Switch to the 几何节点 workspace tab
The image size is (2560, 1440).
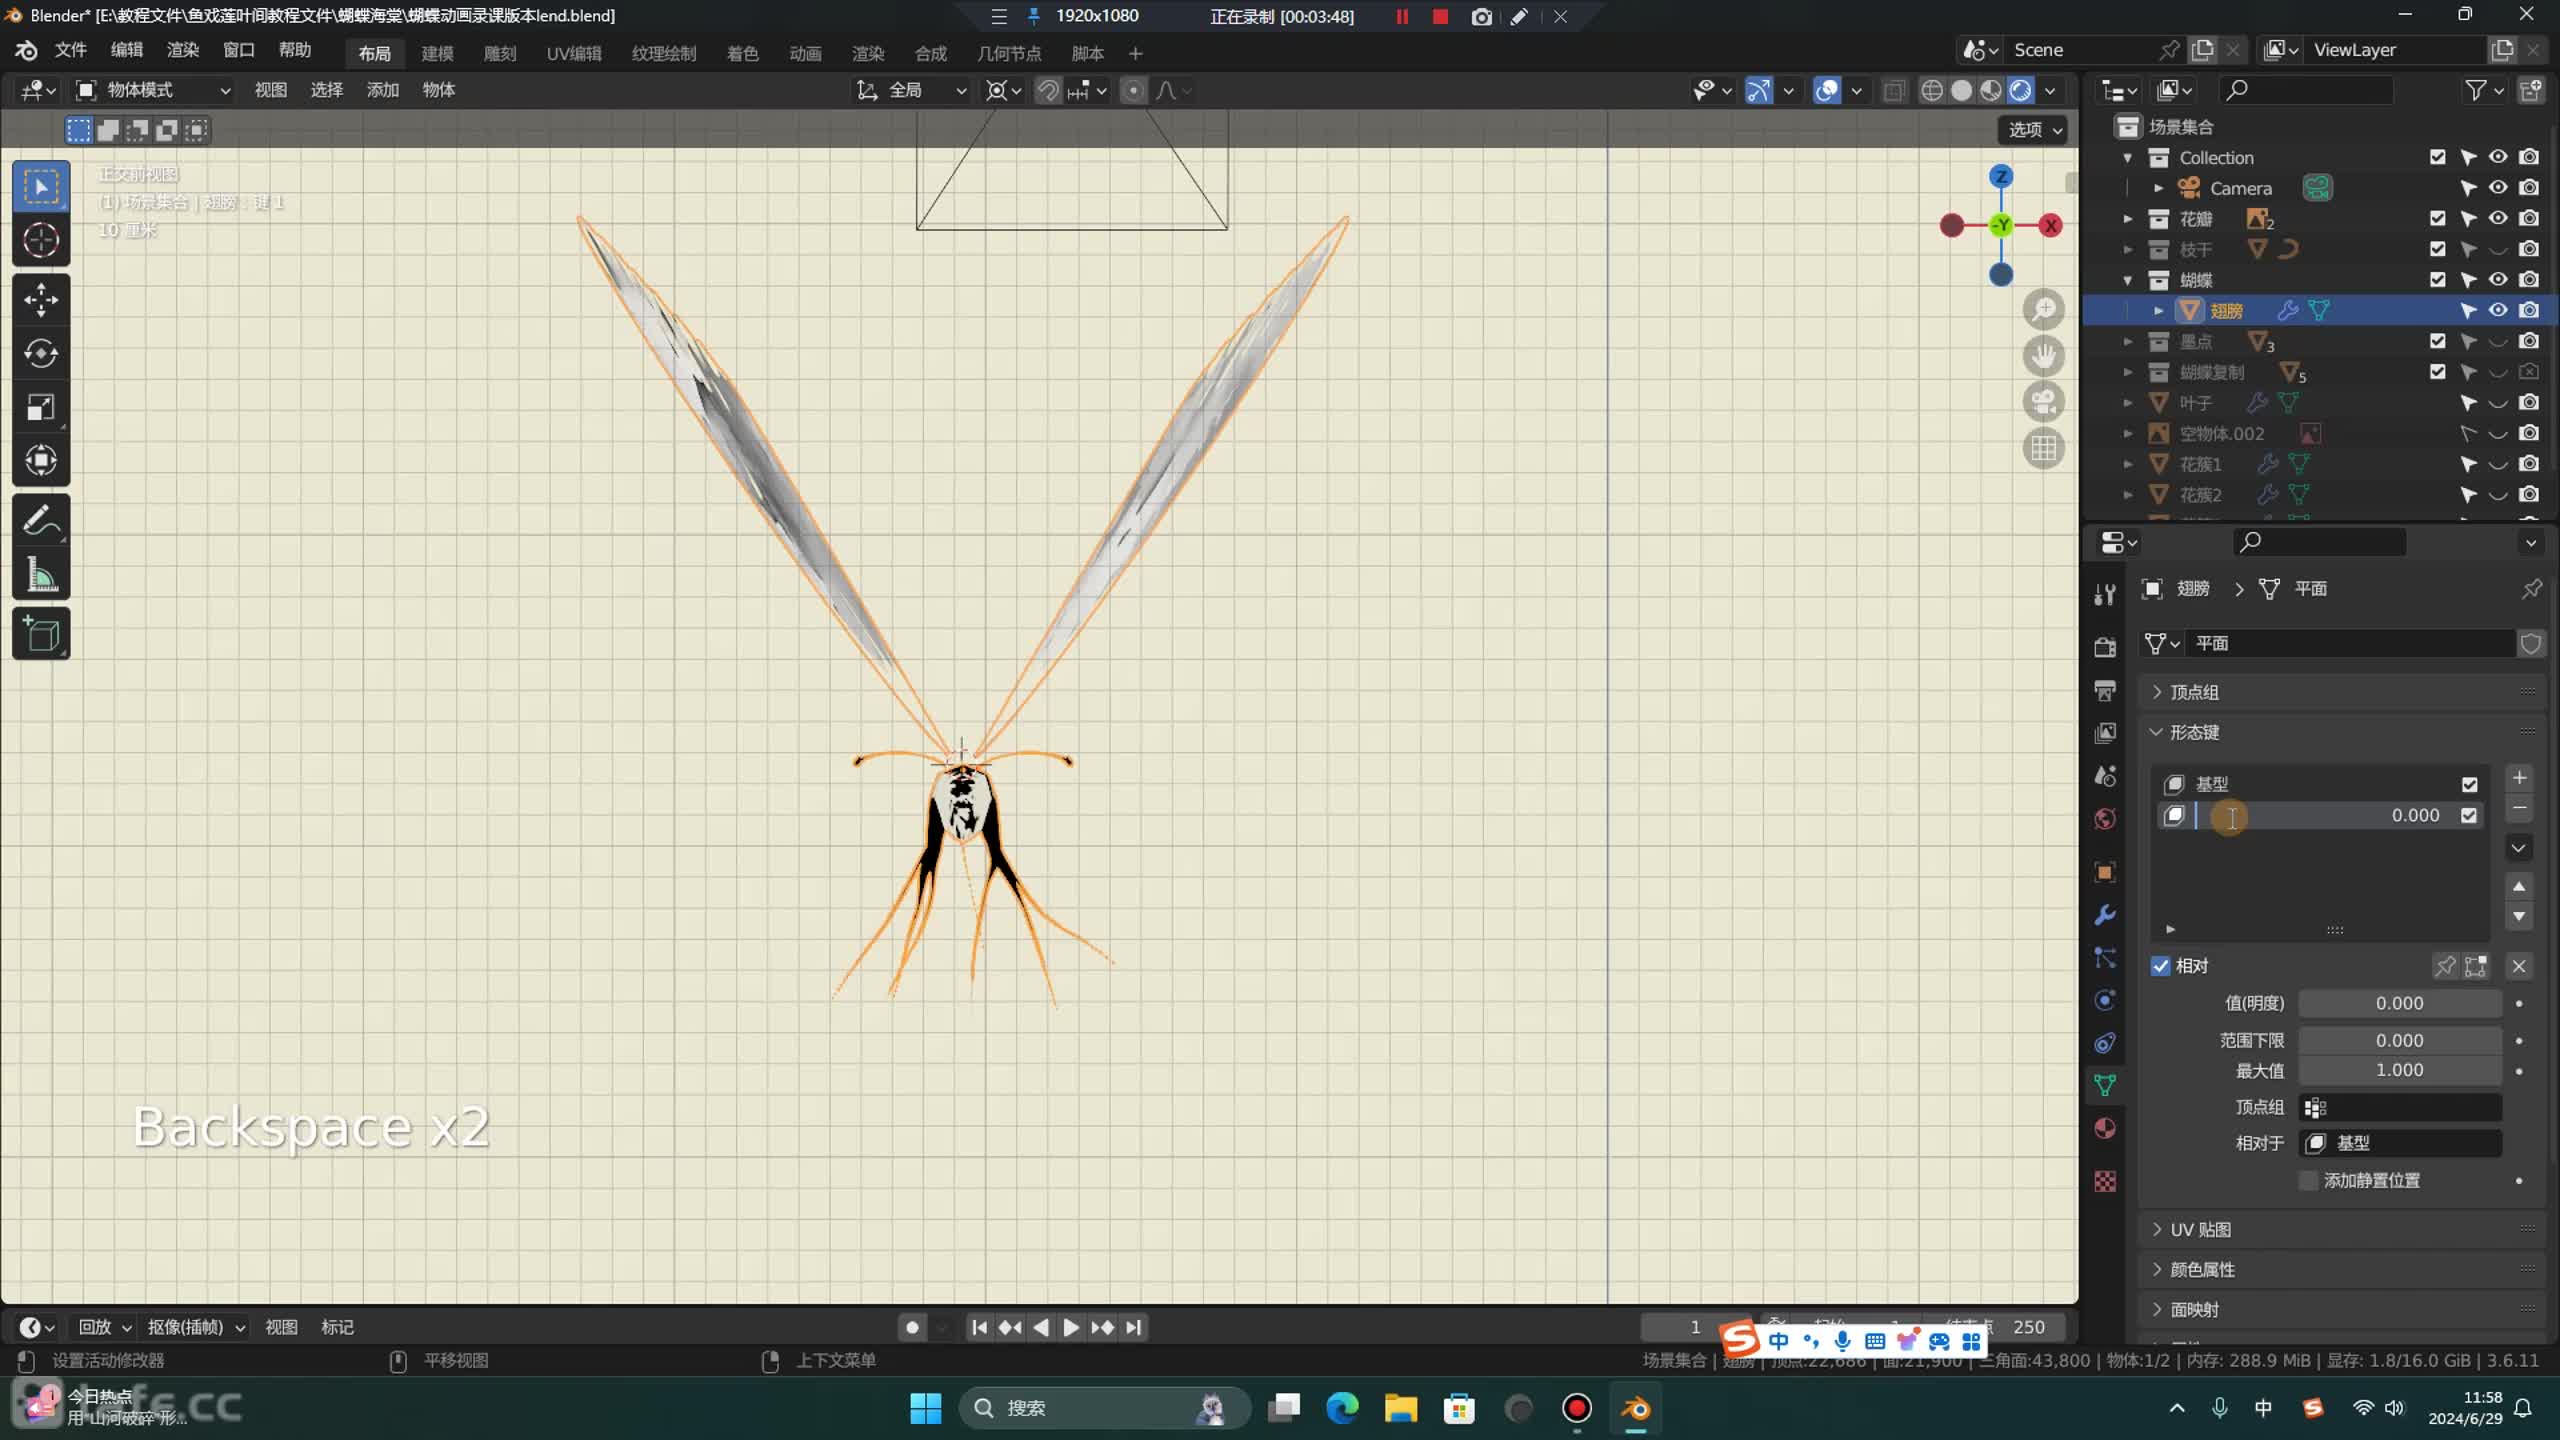coord(1009,54)
